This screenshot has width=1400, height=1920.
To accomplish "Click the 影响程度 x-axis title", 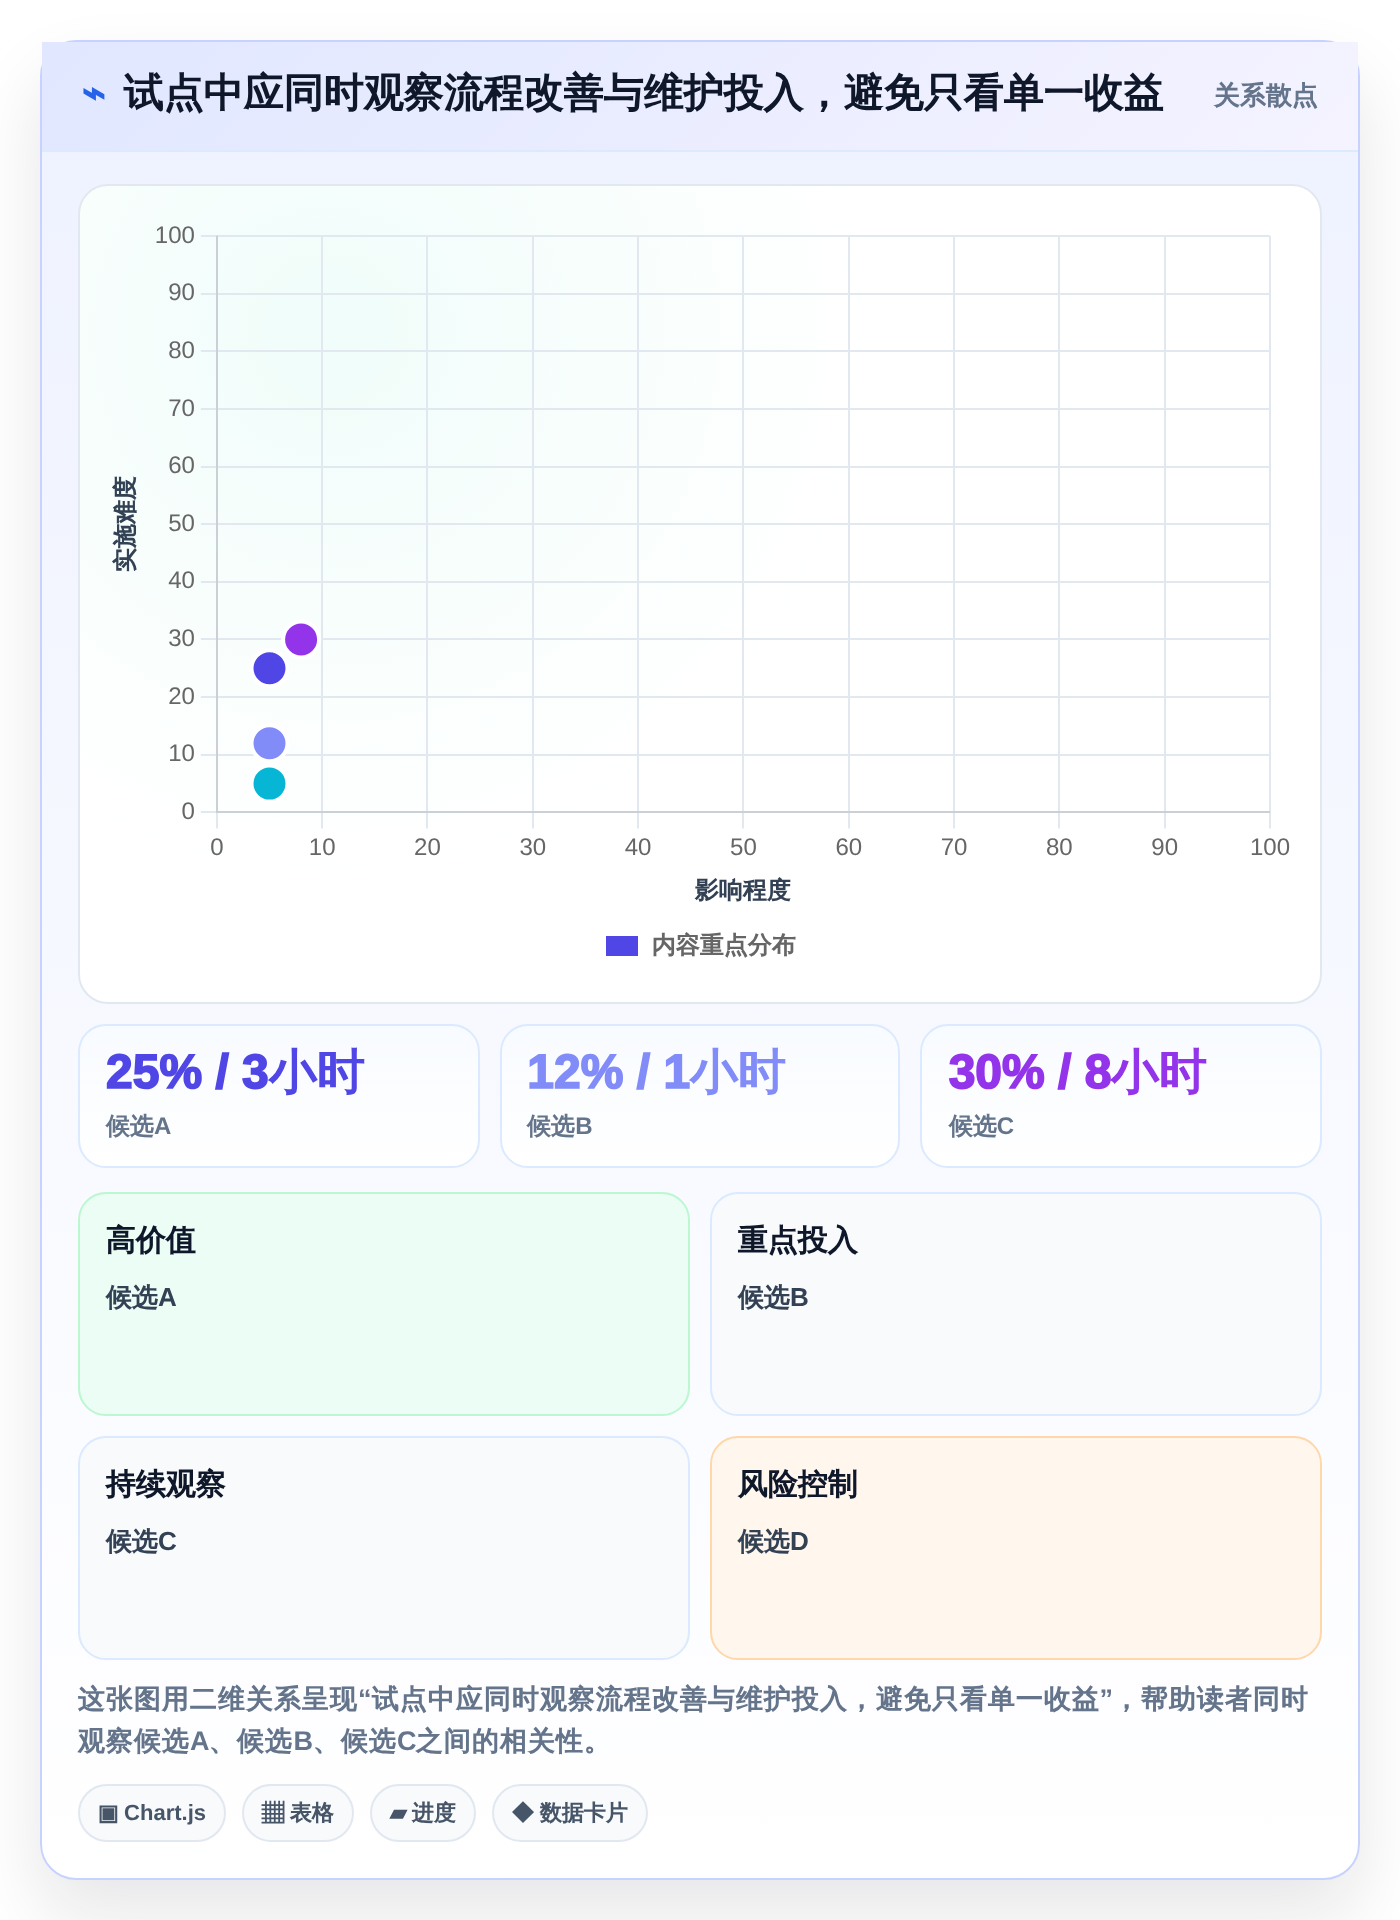I will [x=743, y=890].
